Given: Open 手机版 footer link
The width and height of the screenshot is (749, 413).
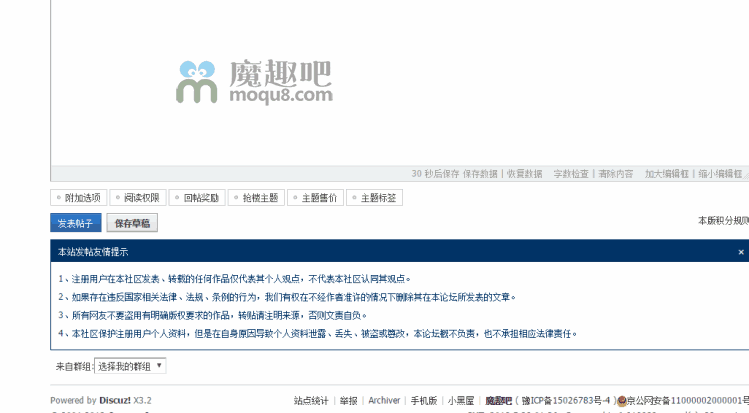Looking at the screenshot, I should tap(424, 401).
